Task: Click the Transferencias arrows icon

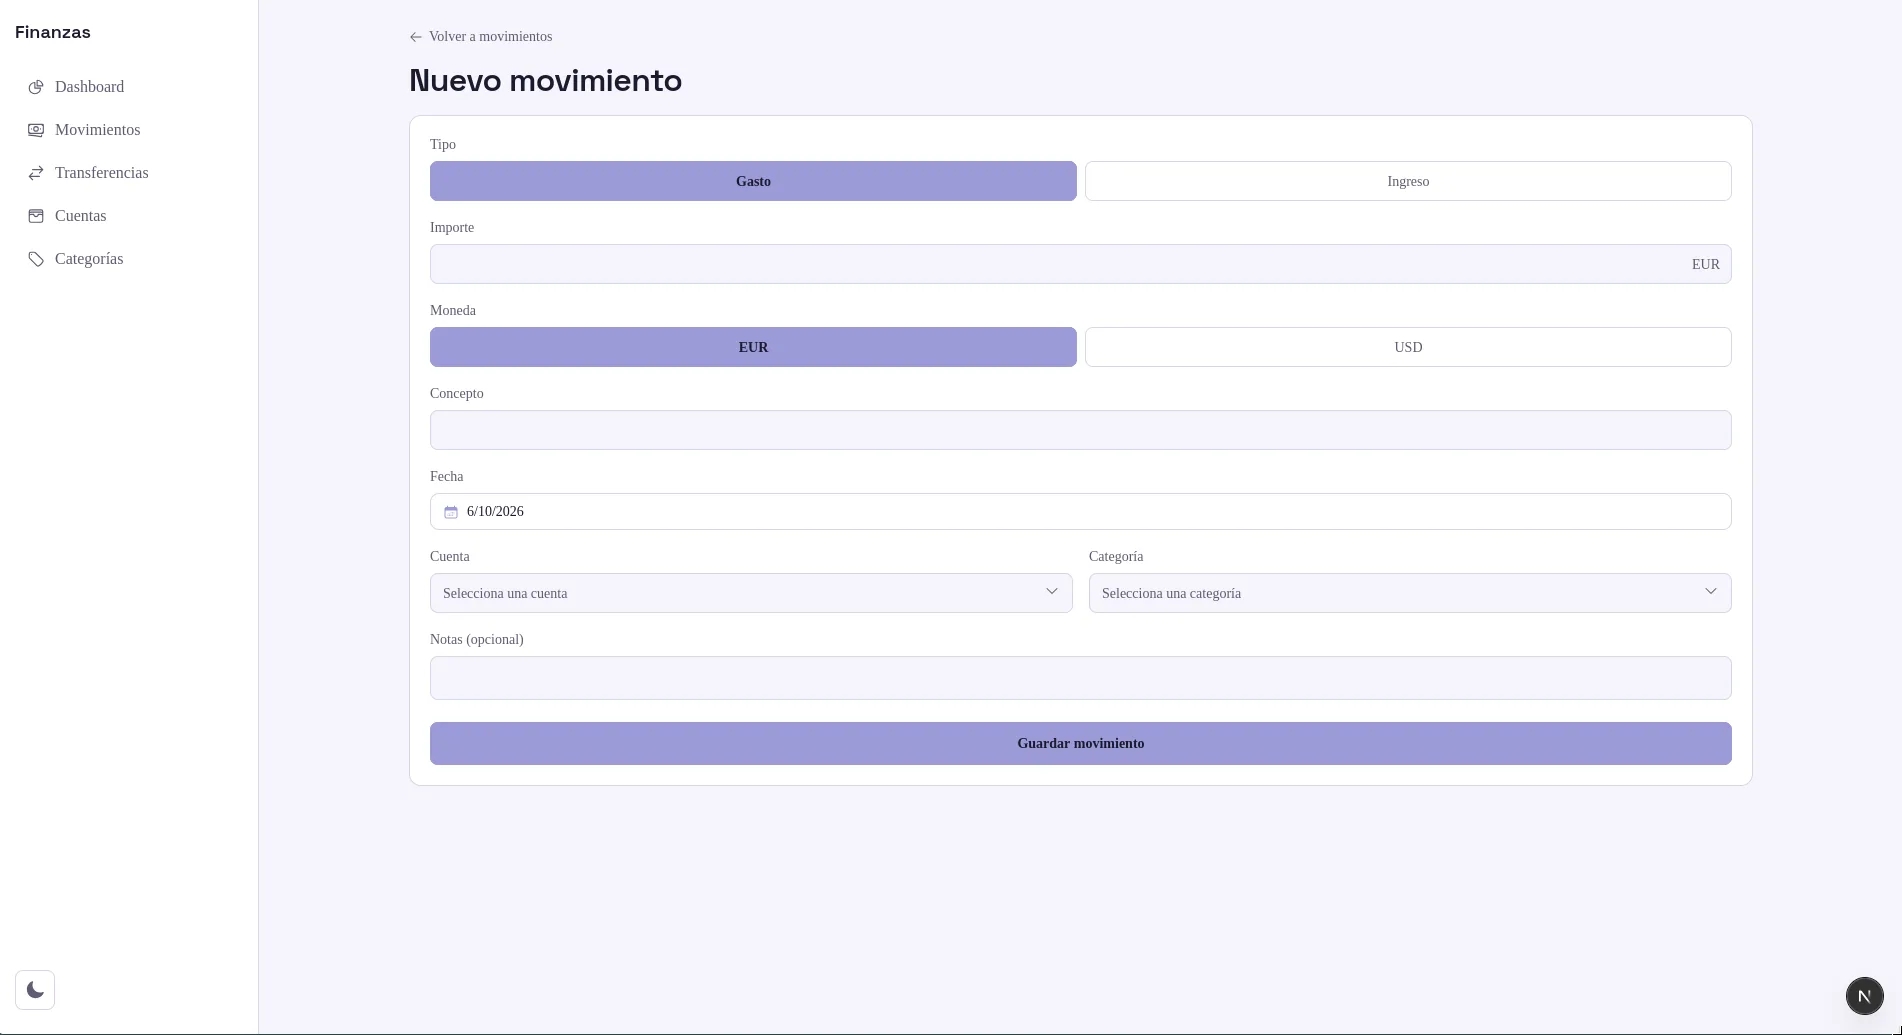Action: 36,173
